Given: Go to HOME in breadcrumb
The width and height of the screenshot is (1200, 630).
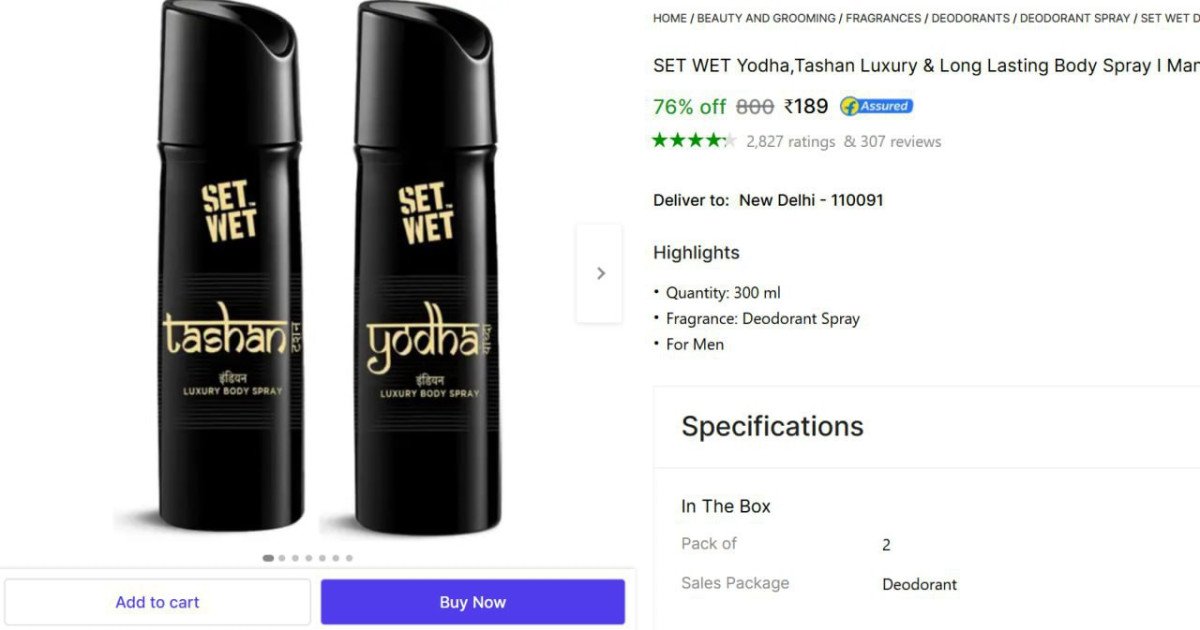Looking at the screenshot, I should click(x=670, y=18).
